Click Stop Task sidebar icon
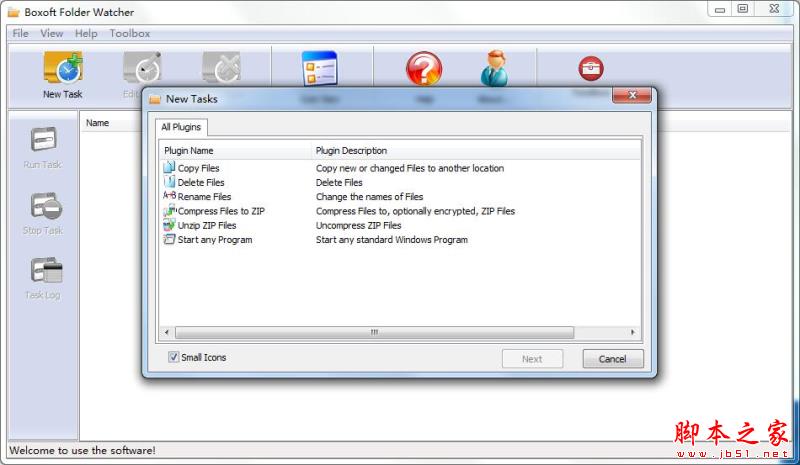This screenshot has height=465, width=800. [x=45, y=206]
